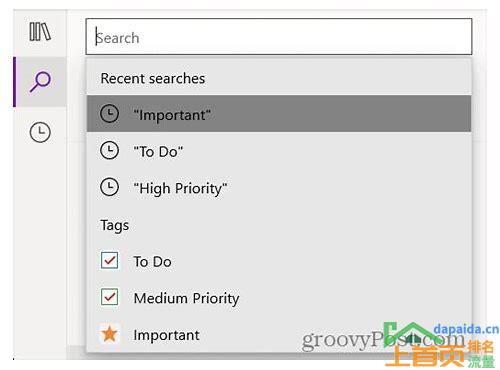The height and width of the screenshot is (370, 500).
Task: Click the orange star icon for Important tag
Action: pyautogui.click(x=109, y=334)
